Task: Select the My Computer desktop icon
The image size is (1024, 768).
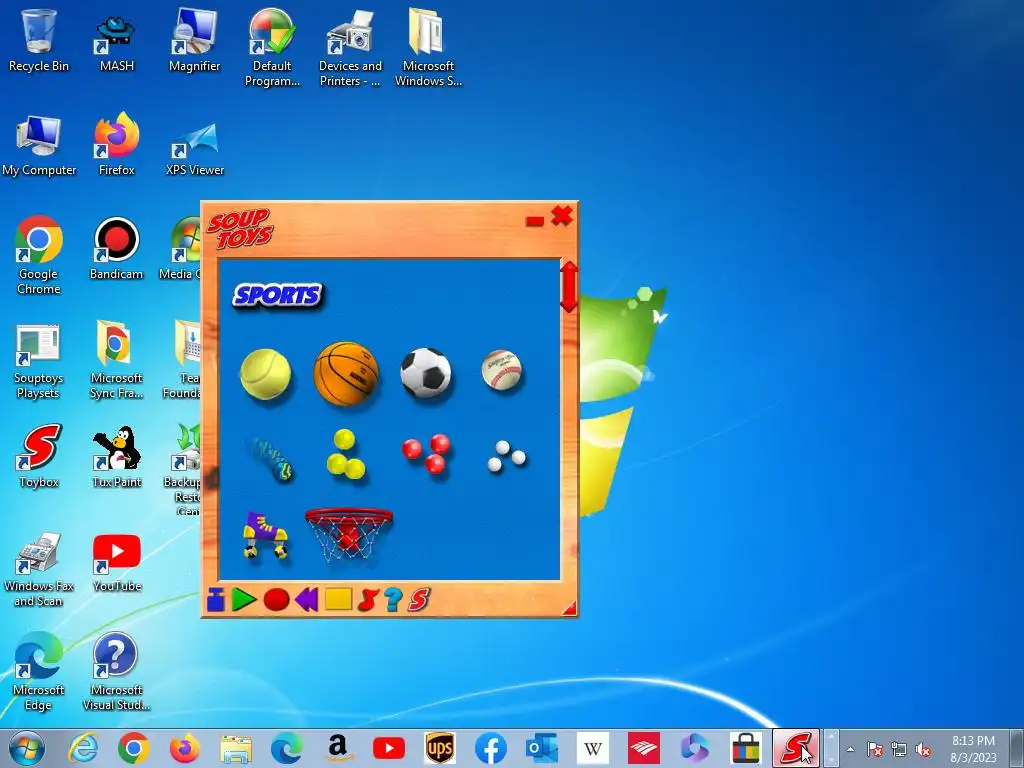Action: [39, 146]
